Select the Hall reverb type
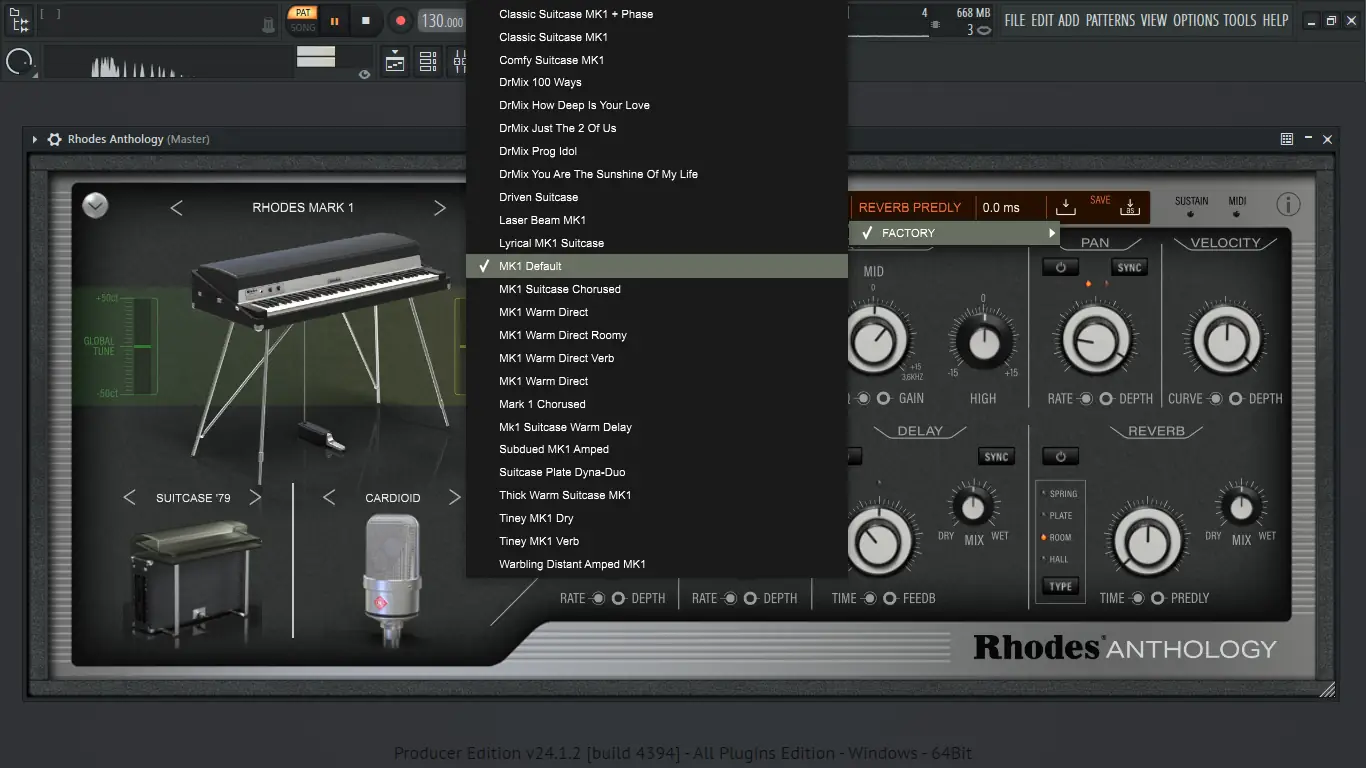Screen dimensions: 1366x768 point(1056,560)
